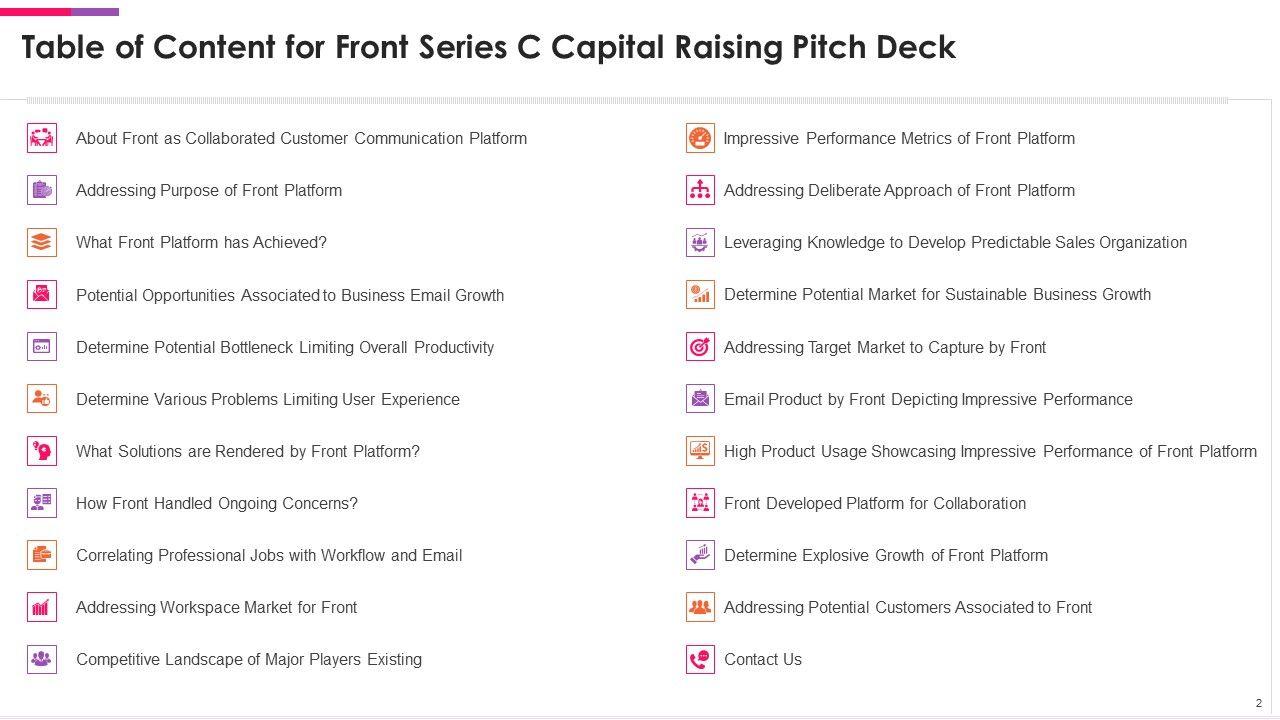Click the bar chart icon beside Addressing Workspace Market
The width and height of the screenshot is (1280, 720).
click(42, 607)
